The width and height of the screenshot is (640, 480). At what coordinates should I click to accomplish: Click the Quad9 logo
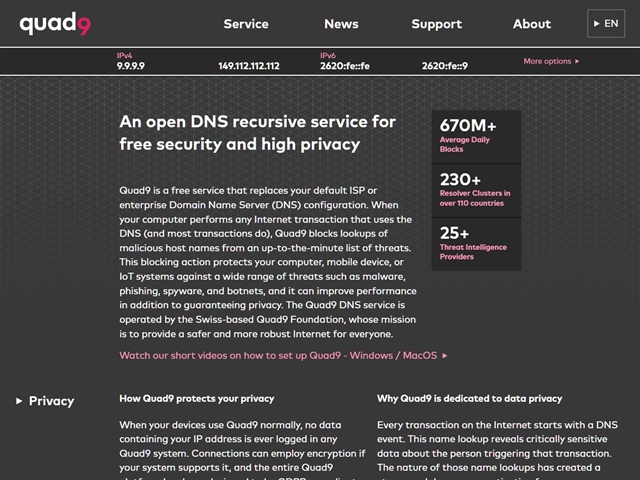[56, 24]
